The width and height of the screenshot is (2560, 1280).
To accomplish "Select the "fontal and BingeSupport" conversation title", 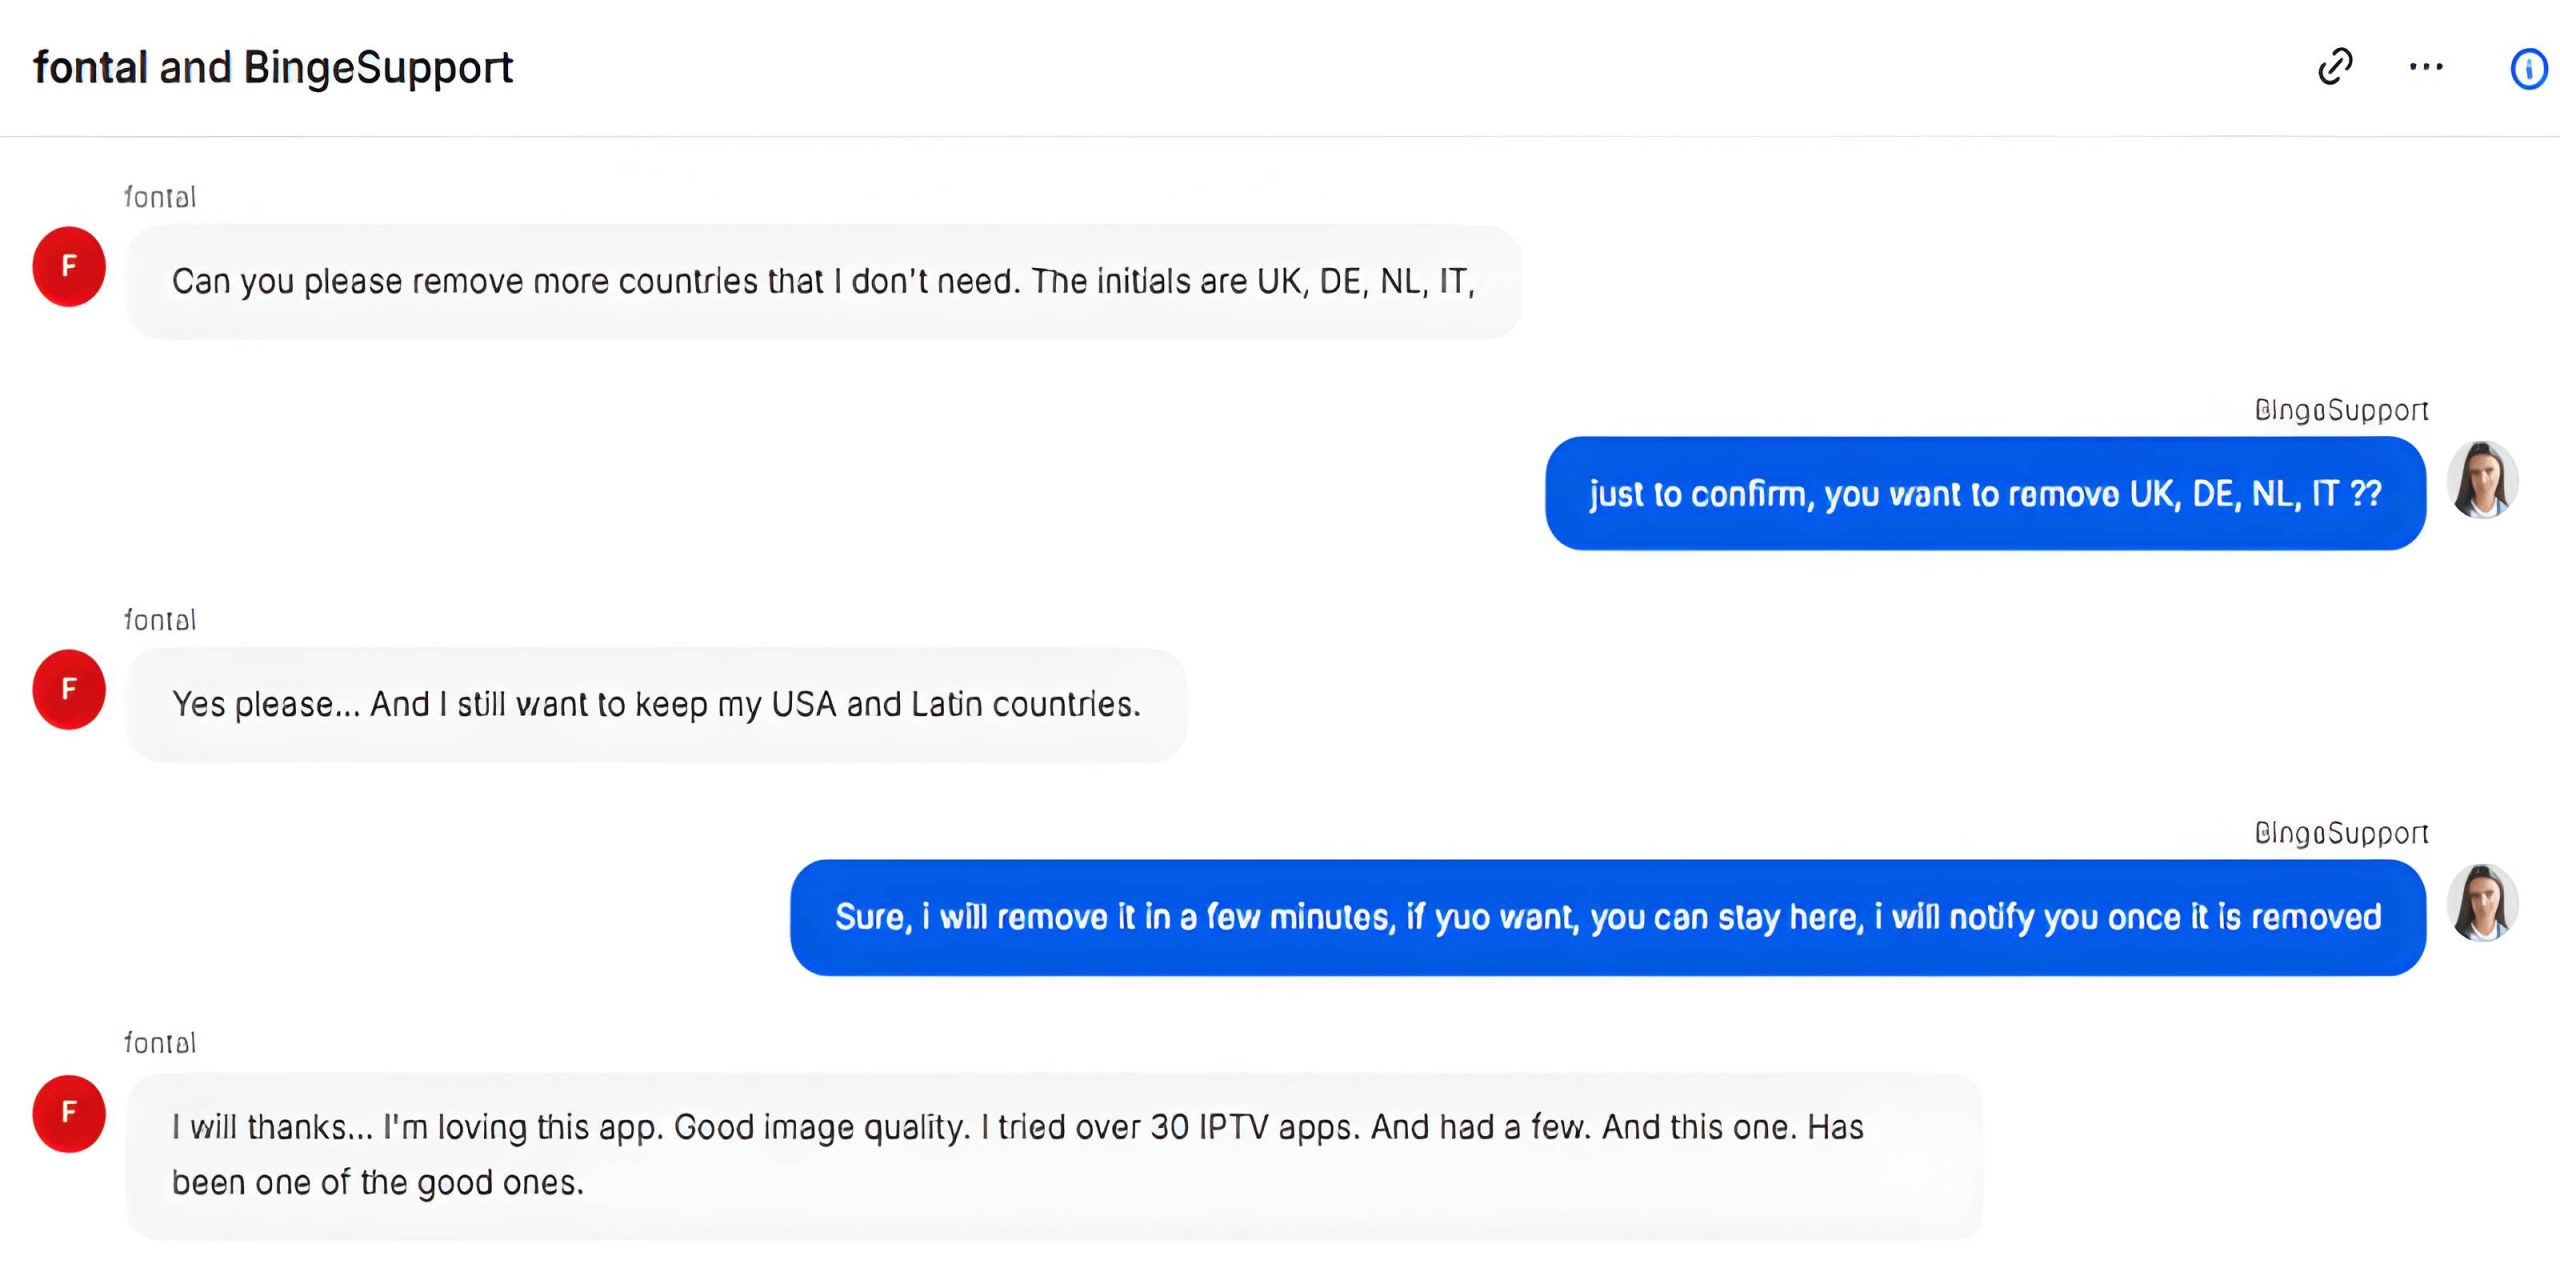I will [273, 68].
